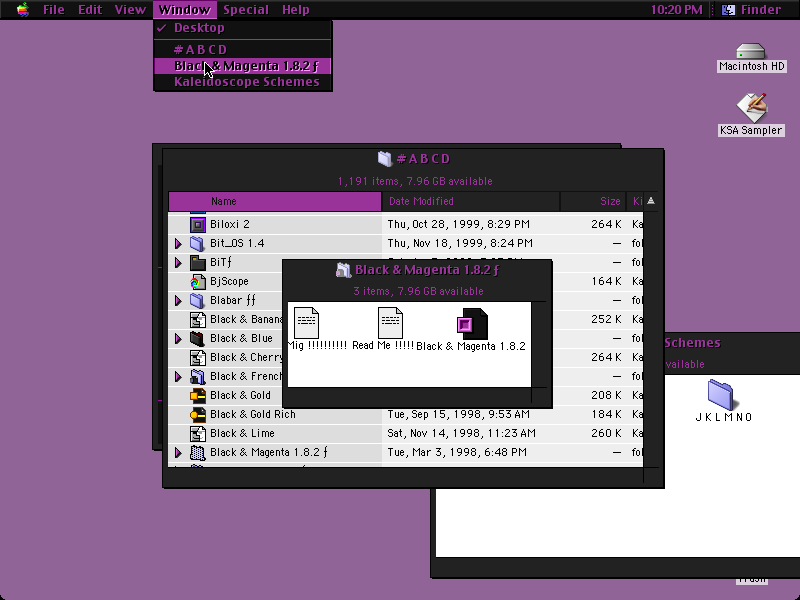Click the Bit_OS 1.4 folder icon
Image resolution: width=800 pixels, height=600 pixels.
197,243
